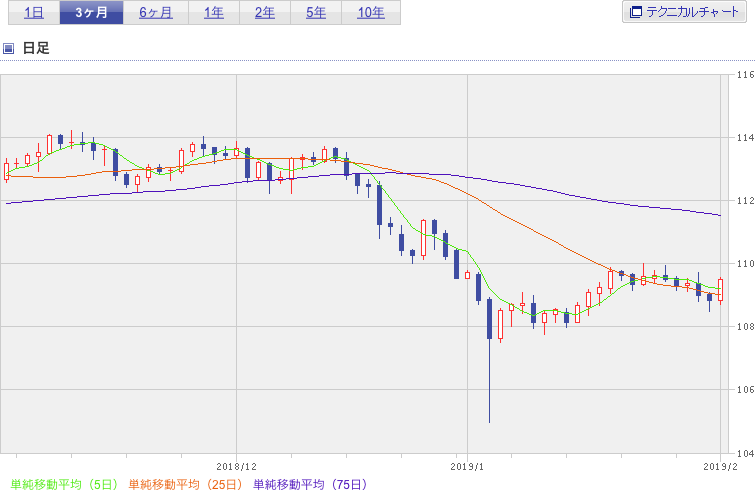
Task: Click the 単純移動平均（75日） legend label
Action: (x=310, y=484)
